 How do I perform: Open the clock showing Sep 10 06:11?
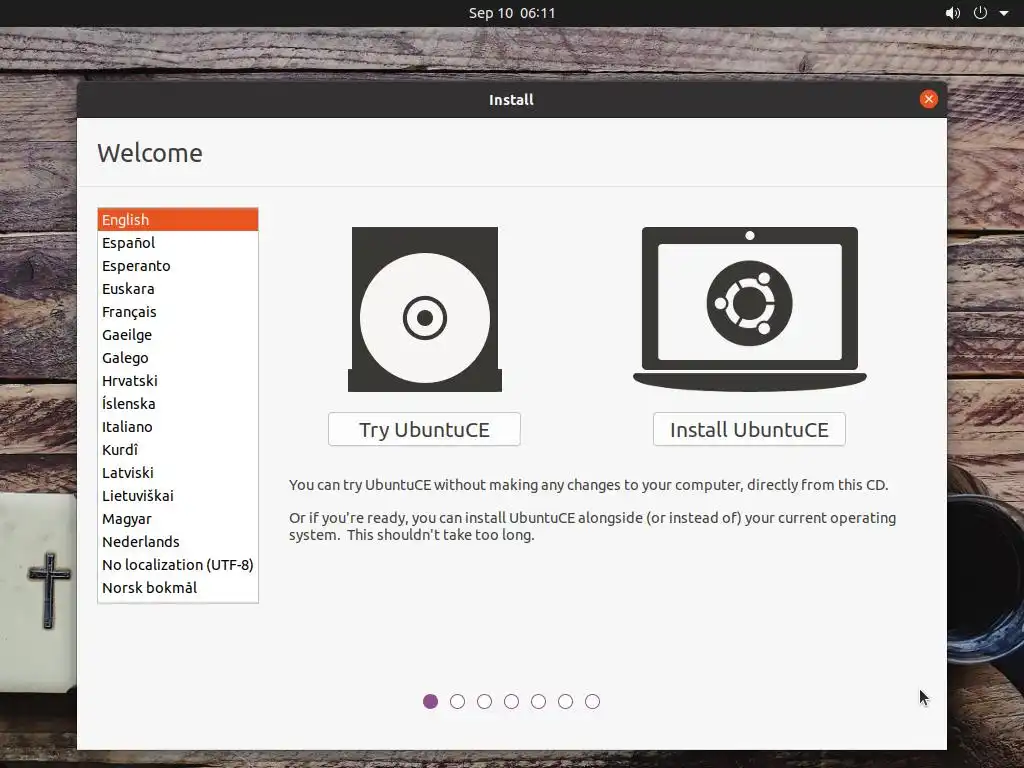pos(512,13)
